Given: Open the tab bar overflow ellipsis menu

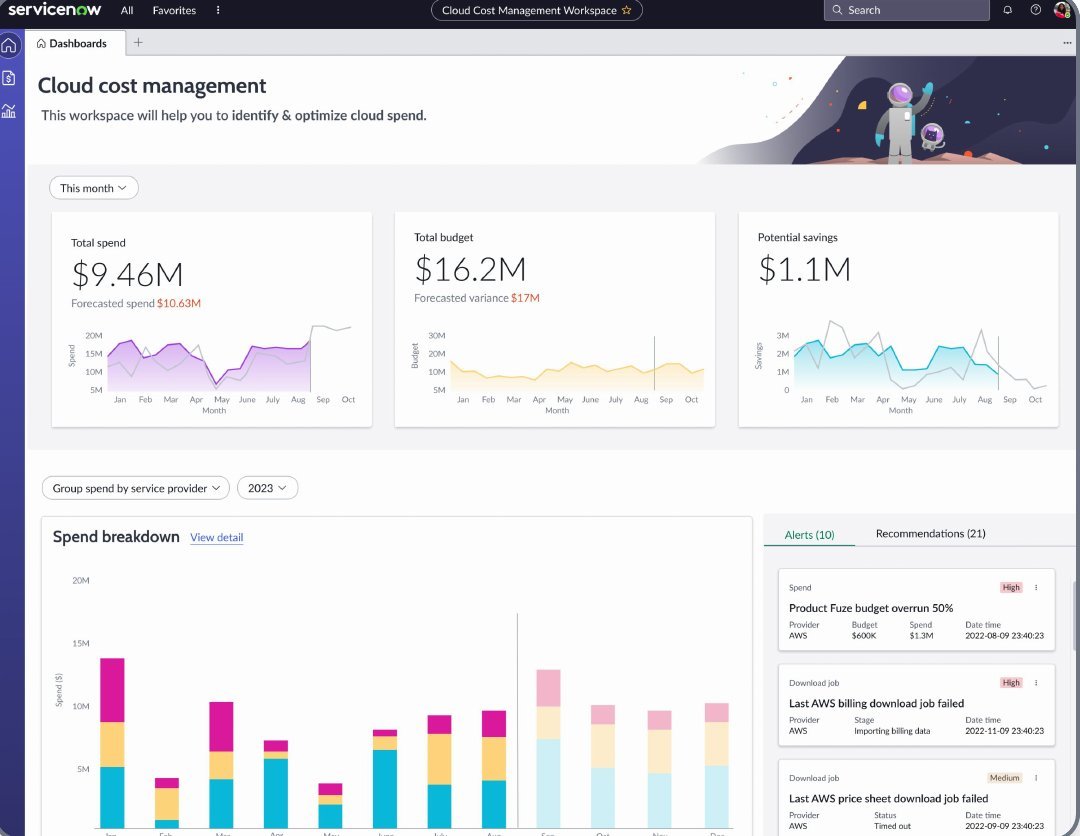Looking at the screenshot, I should 1067,43.
